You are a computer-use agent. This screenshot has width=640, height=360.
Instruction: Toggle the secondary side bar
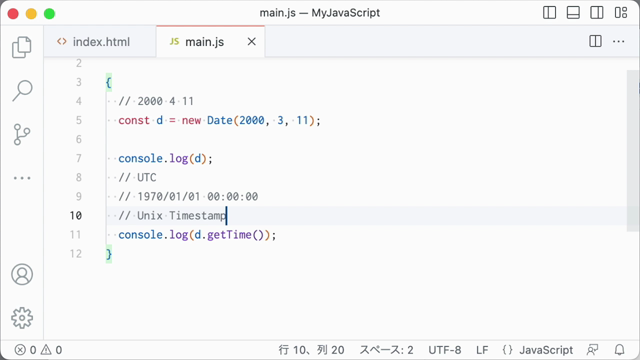coord(597,13)
